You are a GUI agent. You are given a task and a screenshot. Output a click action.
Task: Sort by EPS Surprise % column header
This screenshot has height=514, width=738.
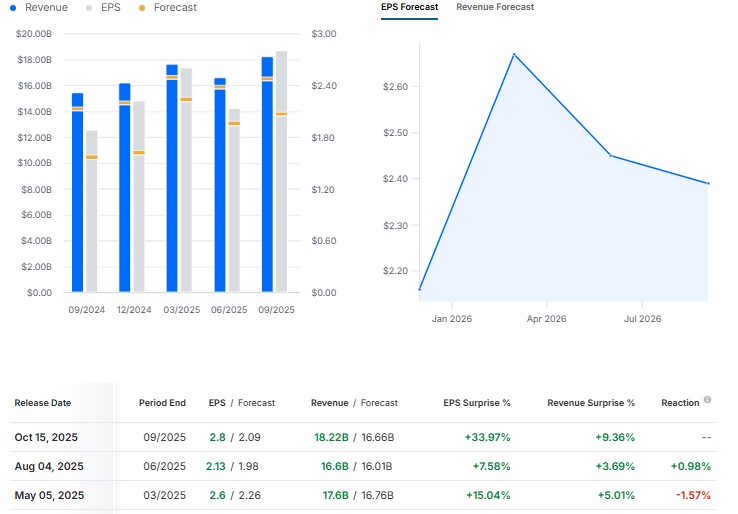[x=476, y=403]
